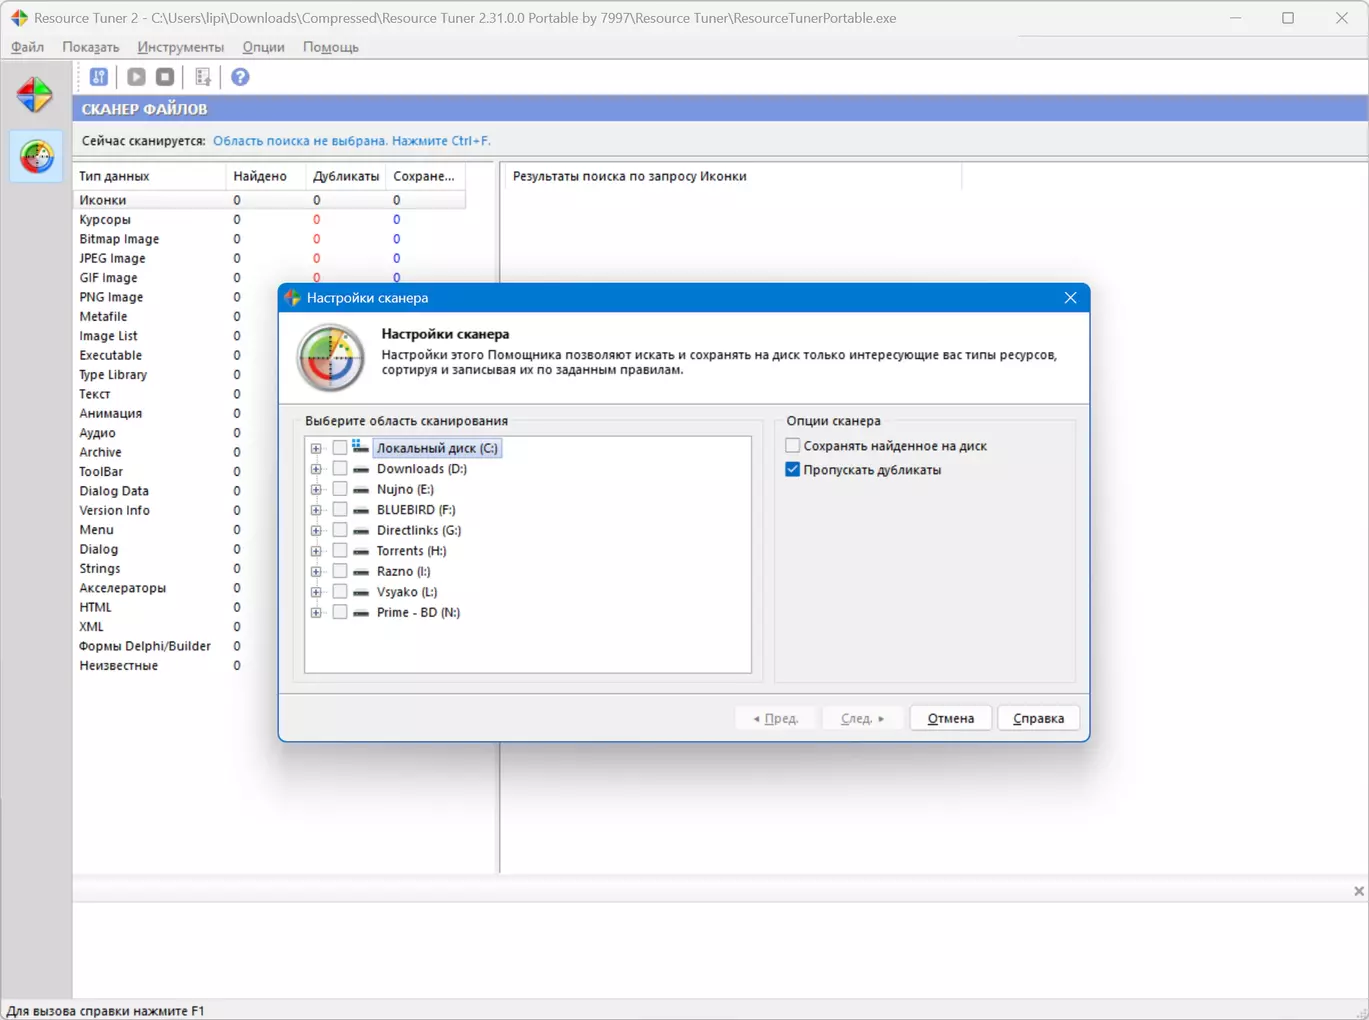This screenshot has height=1020, width=1369.
Task: Expand the Directlinks (G:) tree node
Action: coord(316,530)
